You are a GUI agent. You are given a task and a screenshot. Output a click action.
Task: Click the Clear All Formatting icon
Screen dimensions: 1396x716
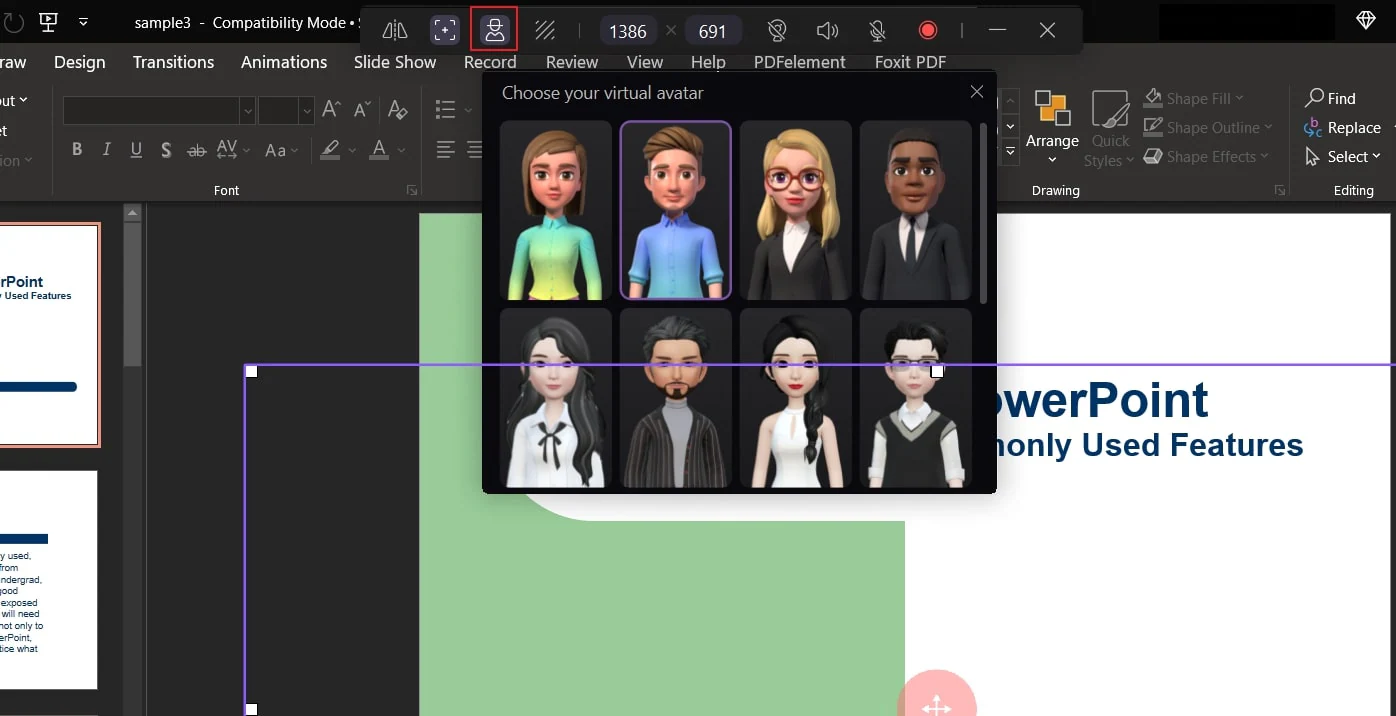[x=397, y=109]
